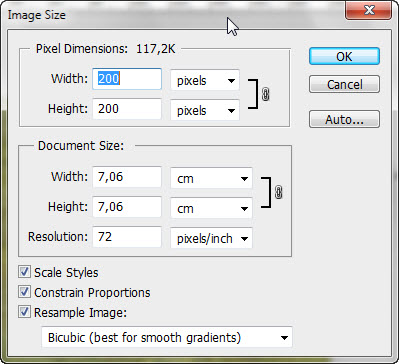Screen dimensions: 399x364
Task: Open the Document Width cm dropdown
Action: pos(211,178)
